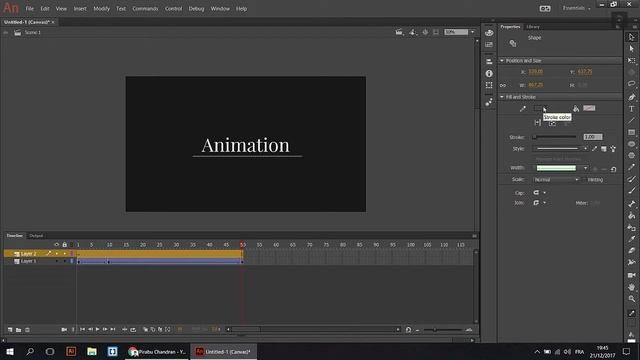Pick the Pen tool
This screenshot has height=360, width=640.
[x=631, y=97]
